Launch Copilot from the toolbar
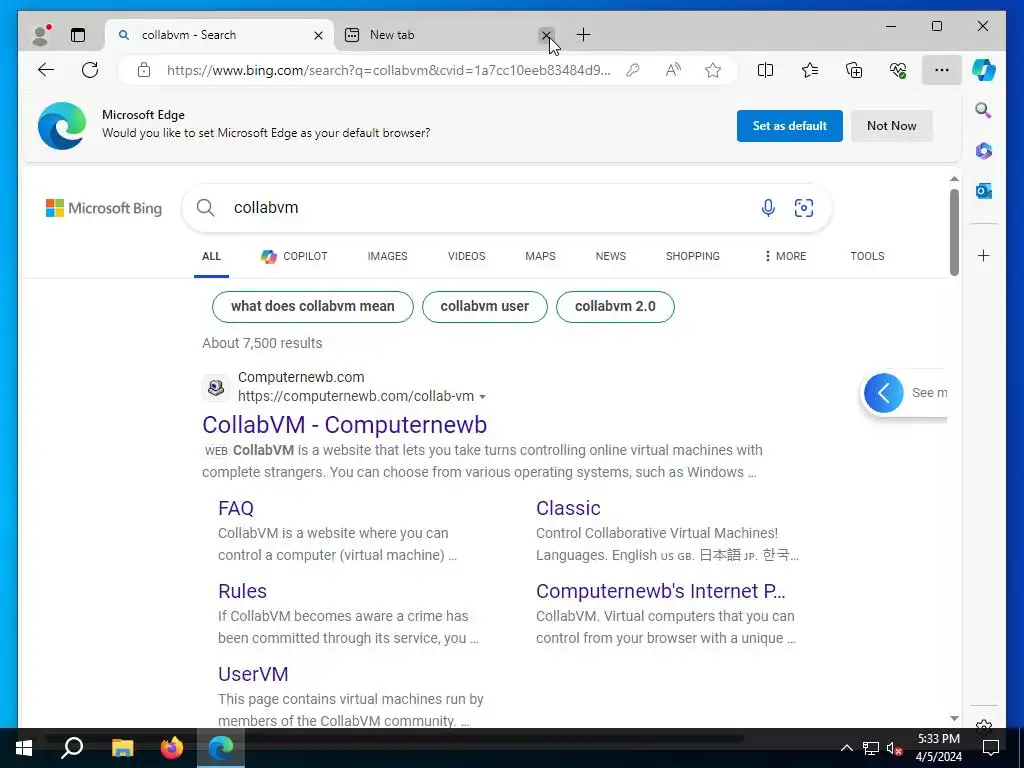Image resolution: width=1024 pixels, height=768 pixels. coord(984,70)
